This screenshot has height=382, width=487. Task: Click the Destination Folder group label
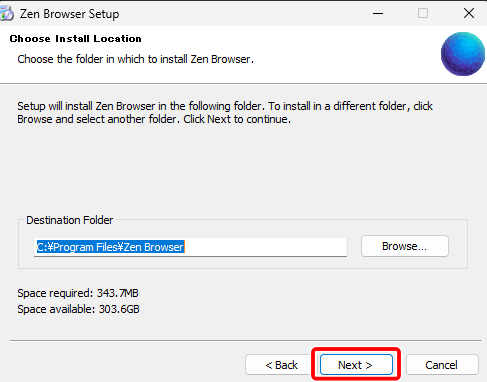tap(70, 220)
